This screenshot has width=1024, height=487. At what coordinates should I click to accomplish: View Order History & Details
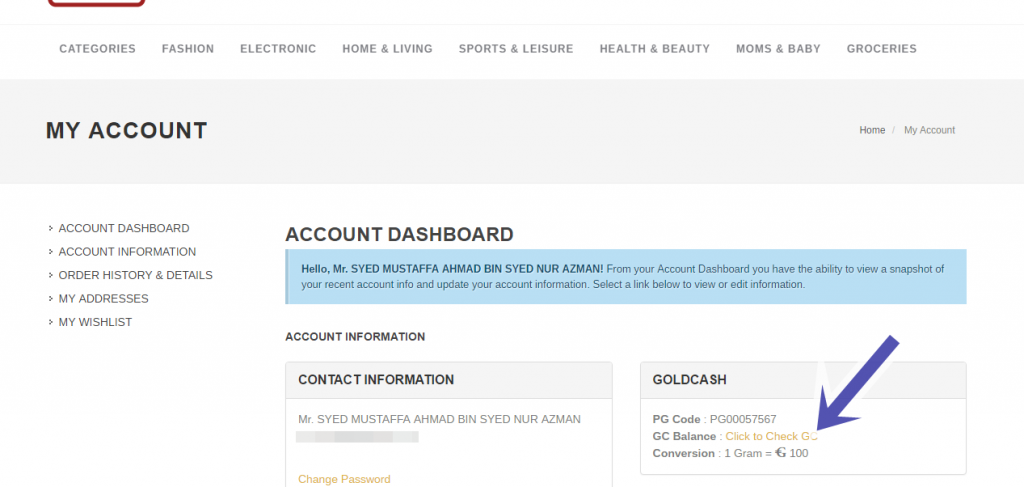[x=136, y=275]
